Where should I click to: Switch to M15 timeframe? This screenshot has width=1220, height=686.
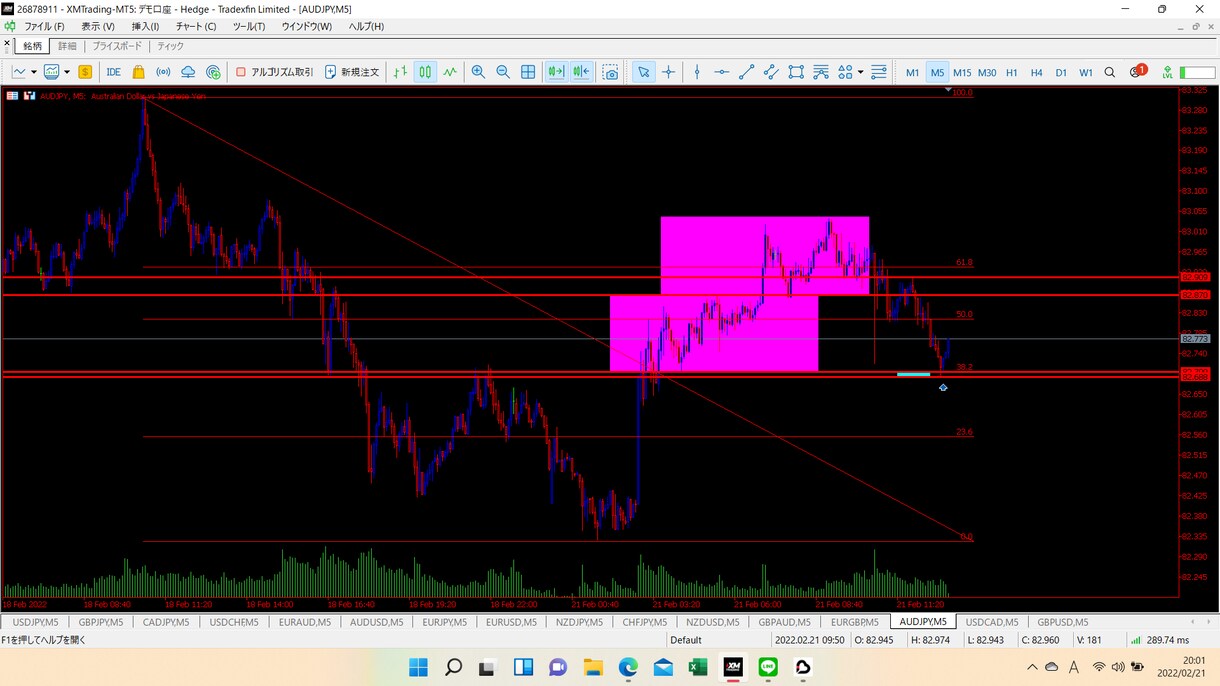coord(962,72)
